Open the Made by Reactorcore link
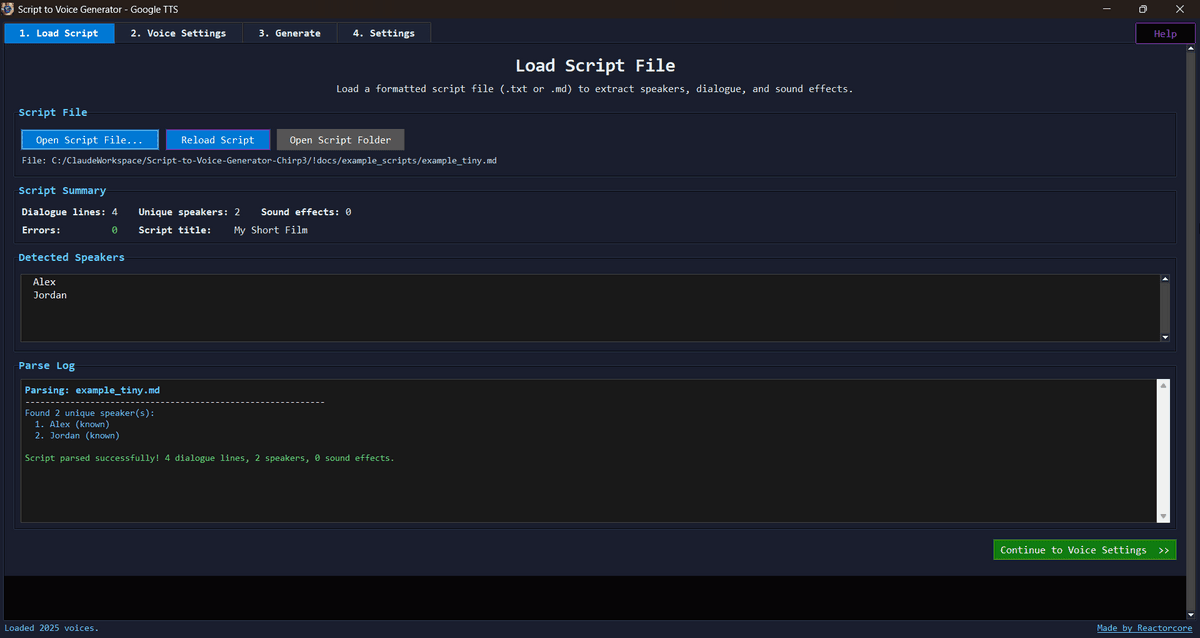The width and height of the screenshot is (1200, 638). 1146,628
